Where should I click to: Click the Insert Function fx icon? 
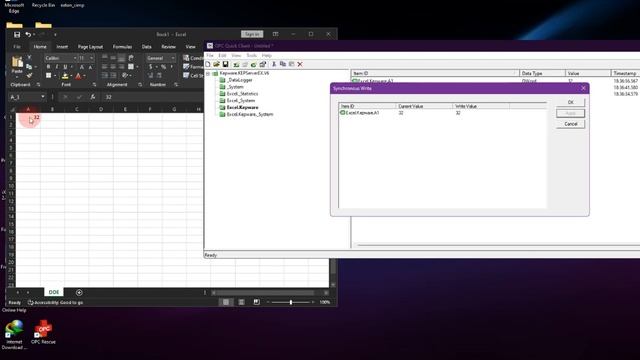pos(93,97)
